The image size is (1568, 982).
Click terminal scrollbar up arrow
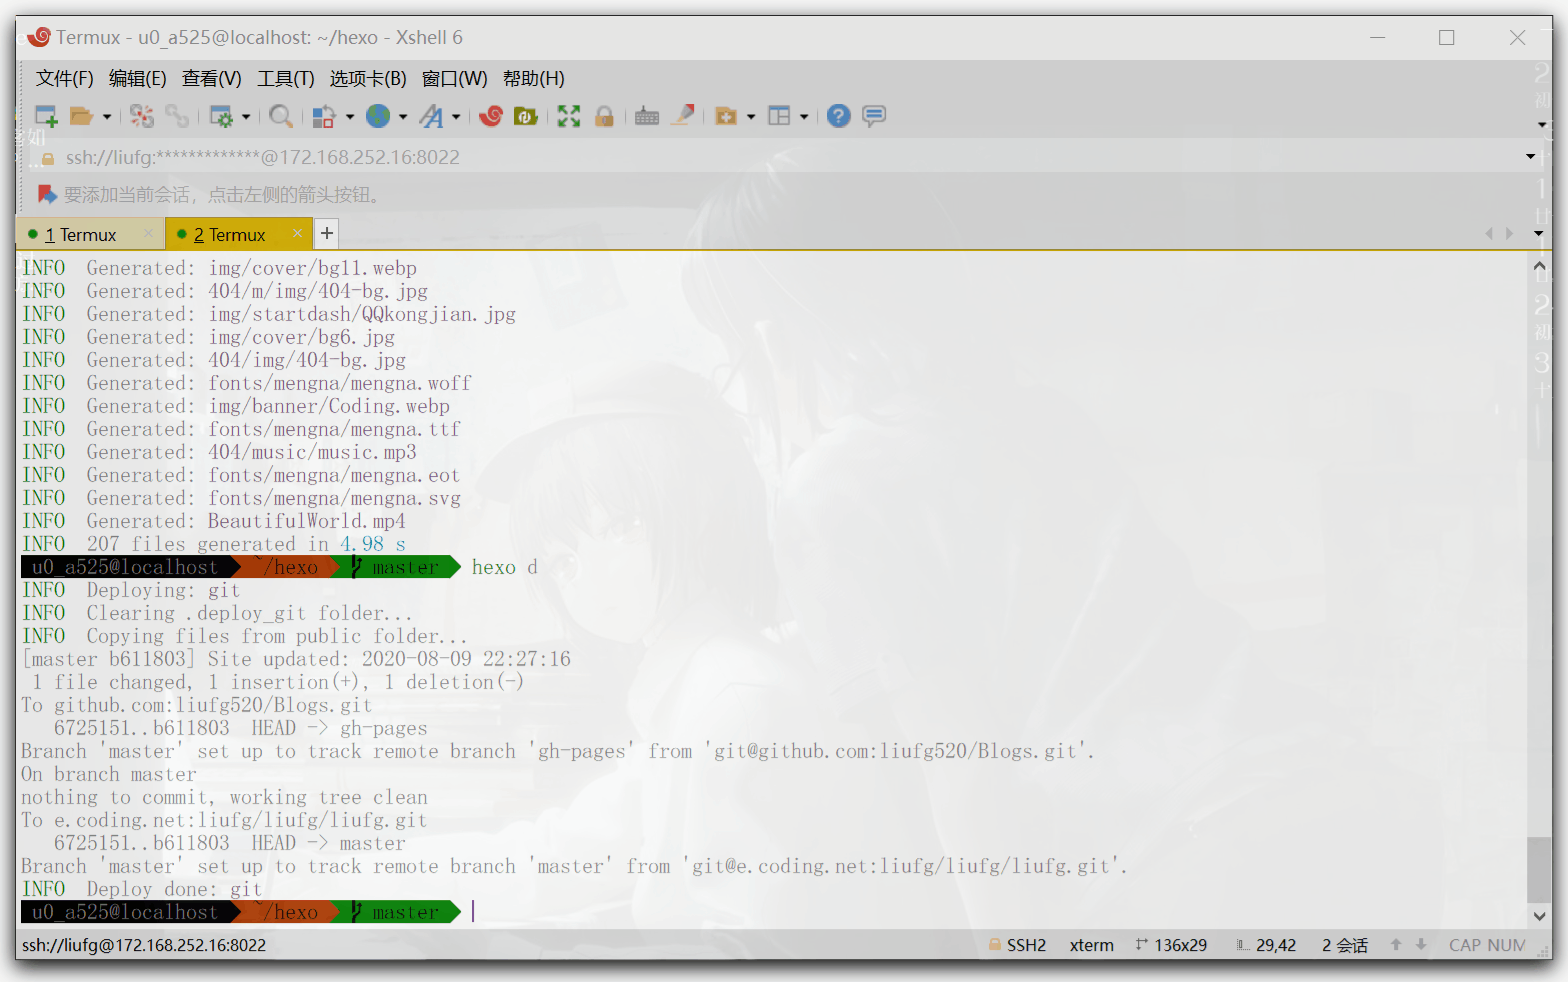pos(1539,266)
